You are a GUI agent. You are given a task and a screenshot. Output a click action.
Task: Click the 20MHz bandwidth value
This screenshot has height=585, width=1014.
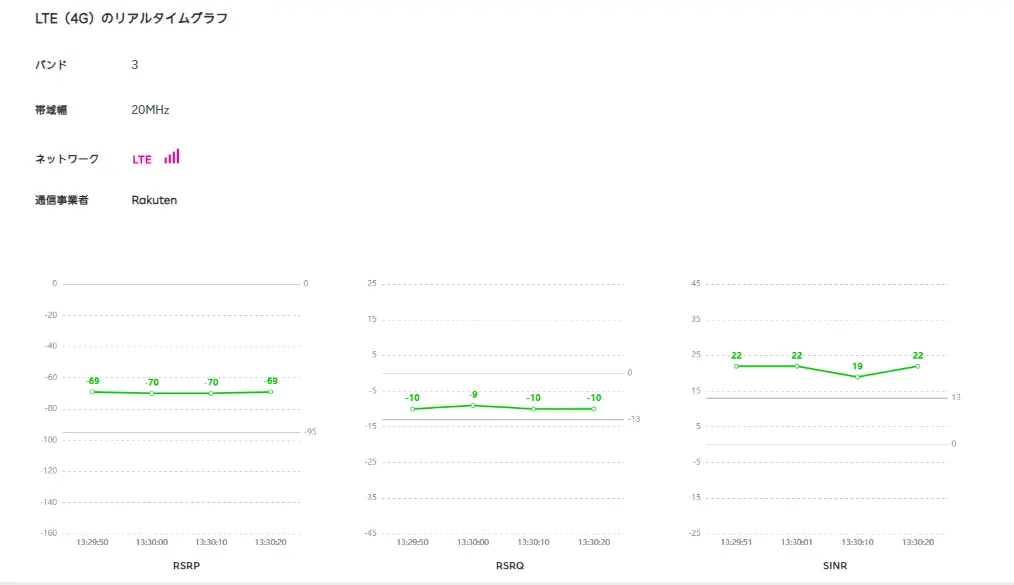150,110
